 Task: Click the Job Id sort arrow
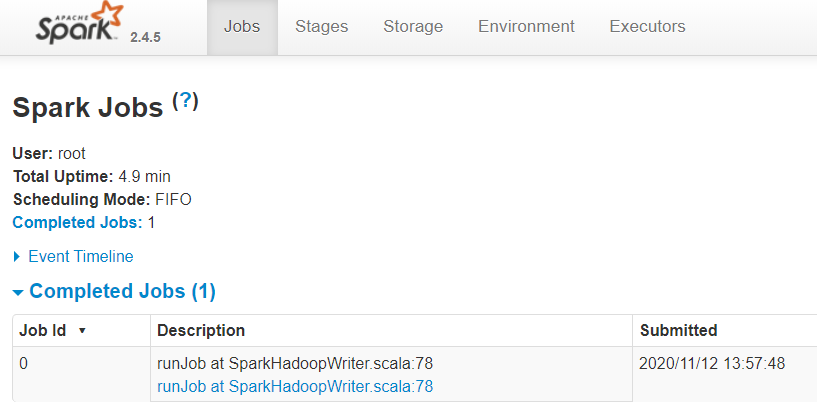coord(82,331)
